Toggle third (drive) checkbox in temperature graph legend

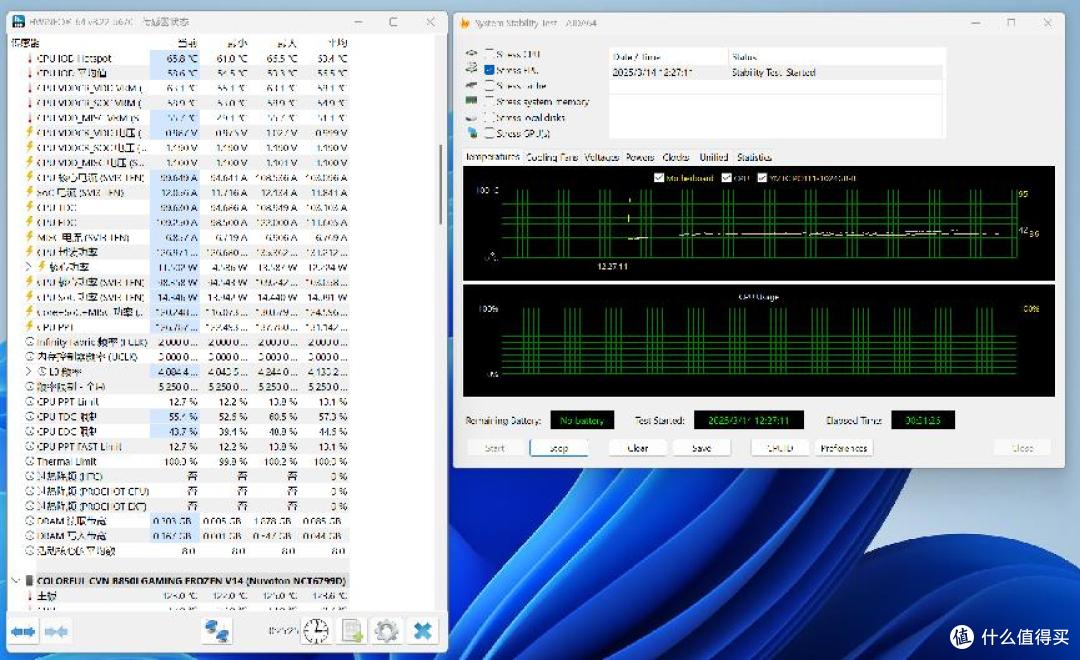coord(762,178)
